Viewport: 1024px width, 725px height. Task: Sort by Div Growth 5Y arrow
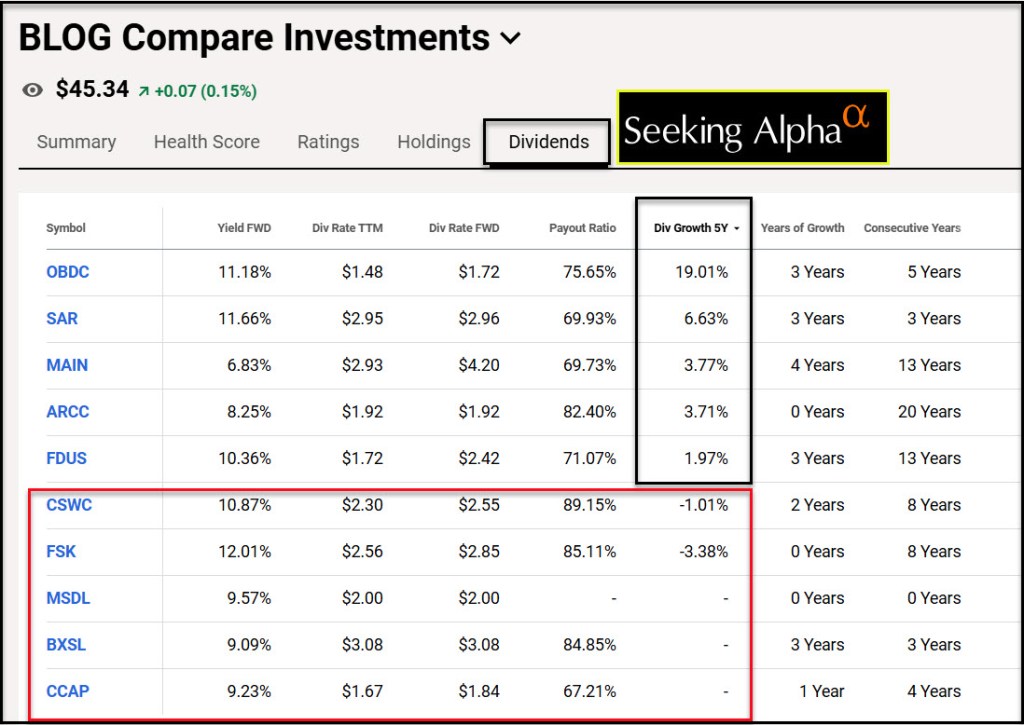[x=737, y=229]
